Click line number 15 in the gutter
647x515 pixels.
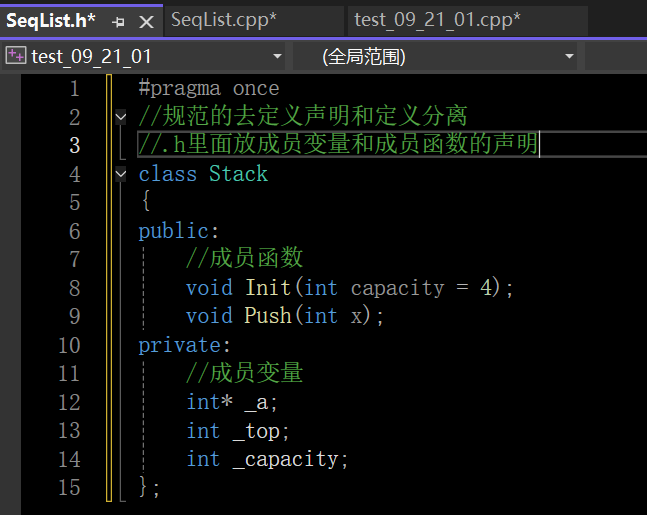(69, 487)
